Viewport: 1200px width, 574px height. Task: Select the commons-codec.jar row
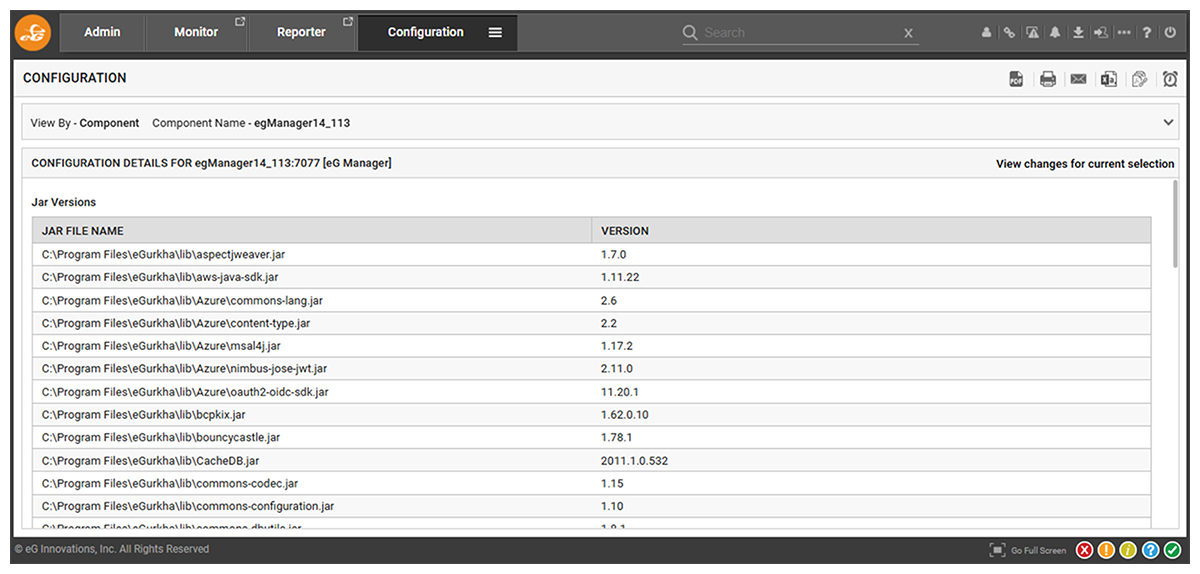click(592, 484)
